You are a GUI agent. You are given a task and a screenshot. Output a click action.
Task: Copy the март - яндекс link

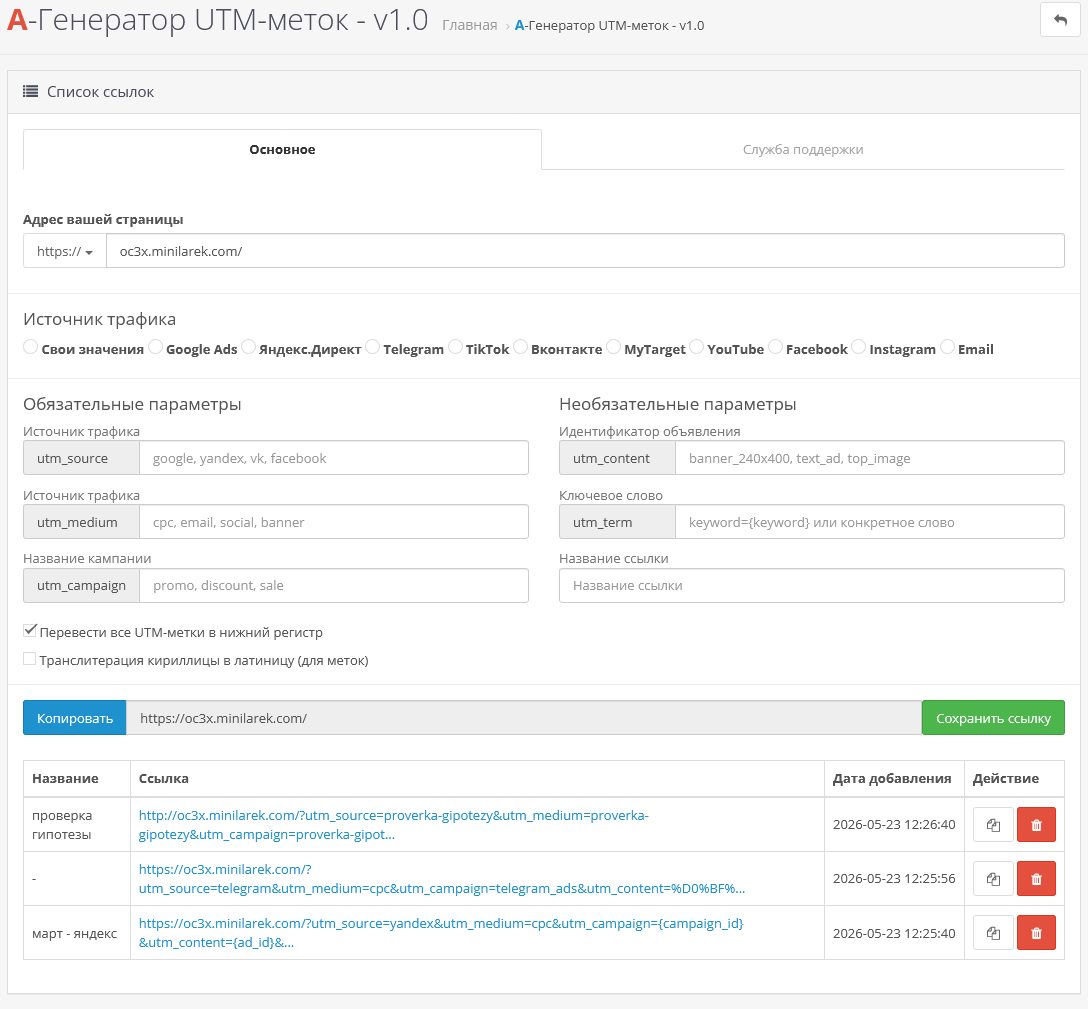(x=993, y=933)
